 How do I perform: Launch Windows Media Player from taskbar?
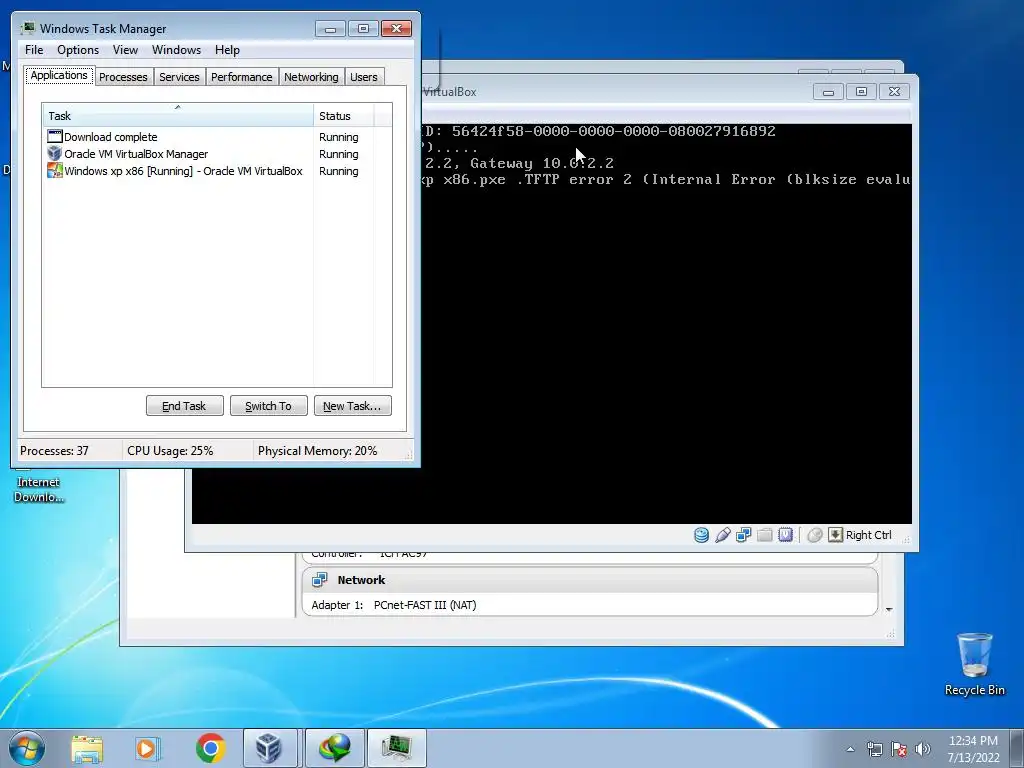148,748
